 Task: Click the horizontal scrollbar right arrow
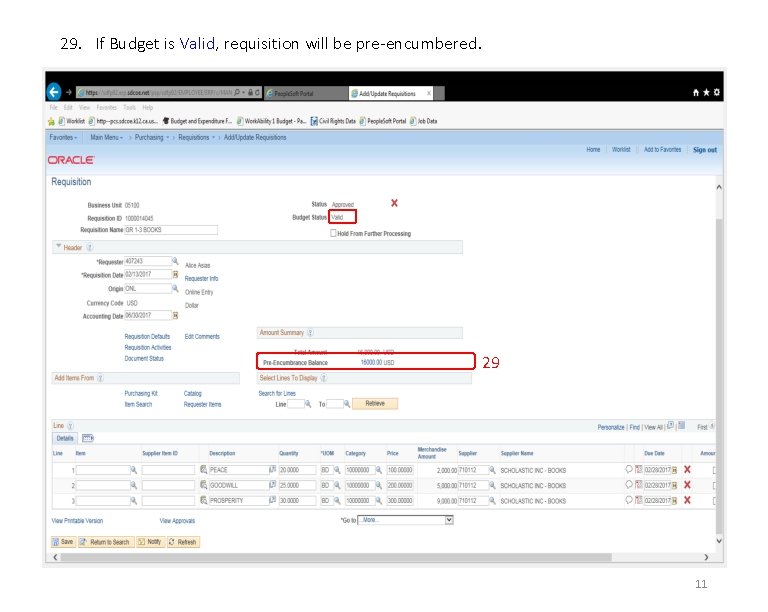pos(706,557)
